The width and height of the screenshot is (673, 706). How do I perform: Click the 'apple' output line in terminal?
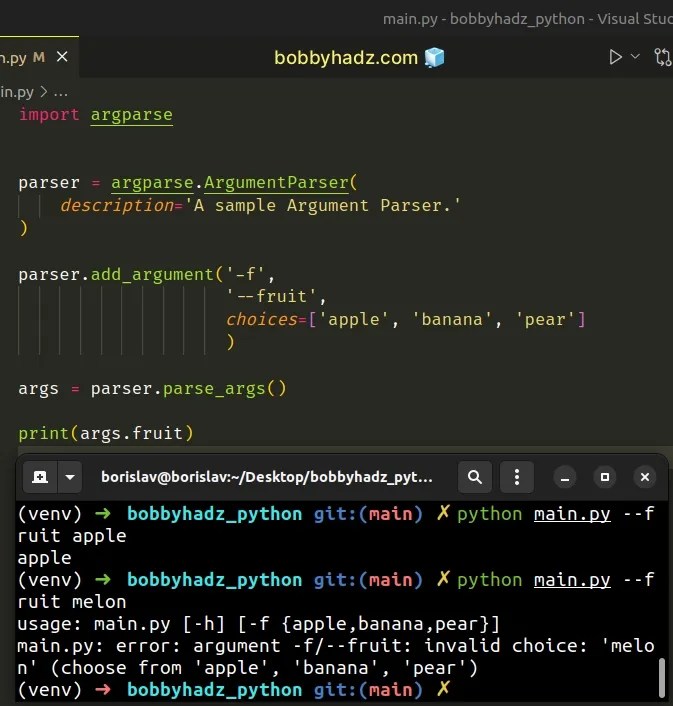[x=44, y=558]
